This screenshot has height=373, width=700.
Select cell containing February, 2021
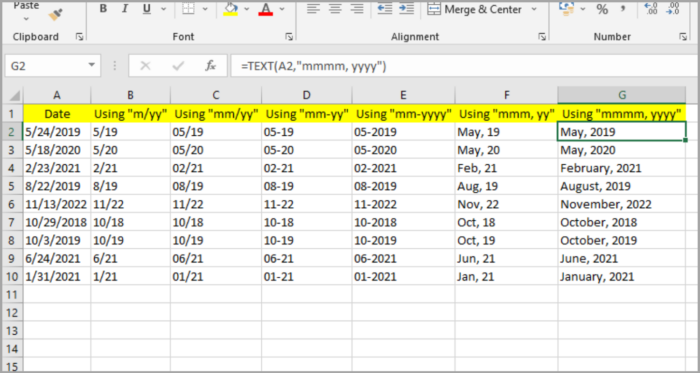click(622, 168)
